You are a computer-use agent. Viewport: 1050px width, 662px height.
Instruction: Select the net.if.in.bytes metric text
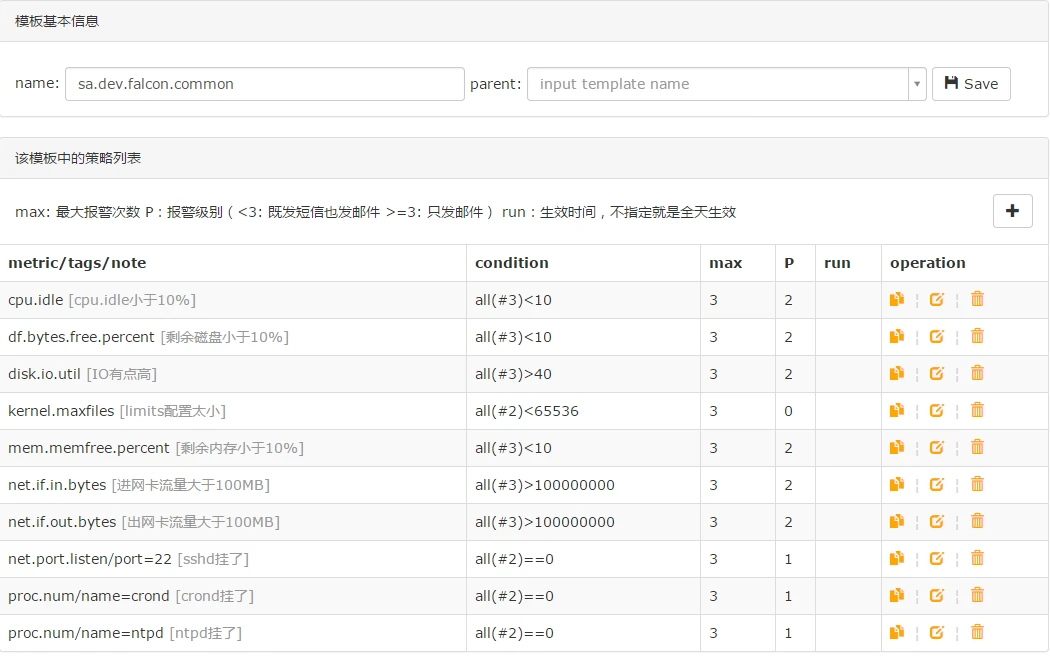point(57,485)
